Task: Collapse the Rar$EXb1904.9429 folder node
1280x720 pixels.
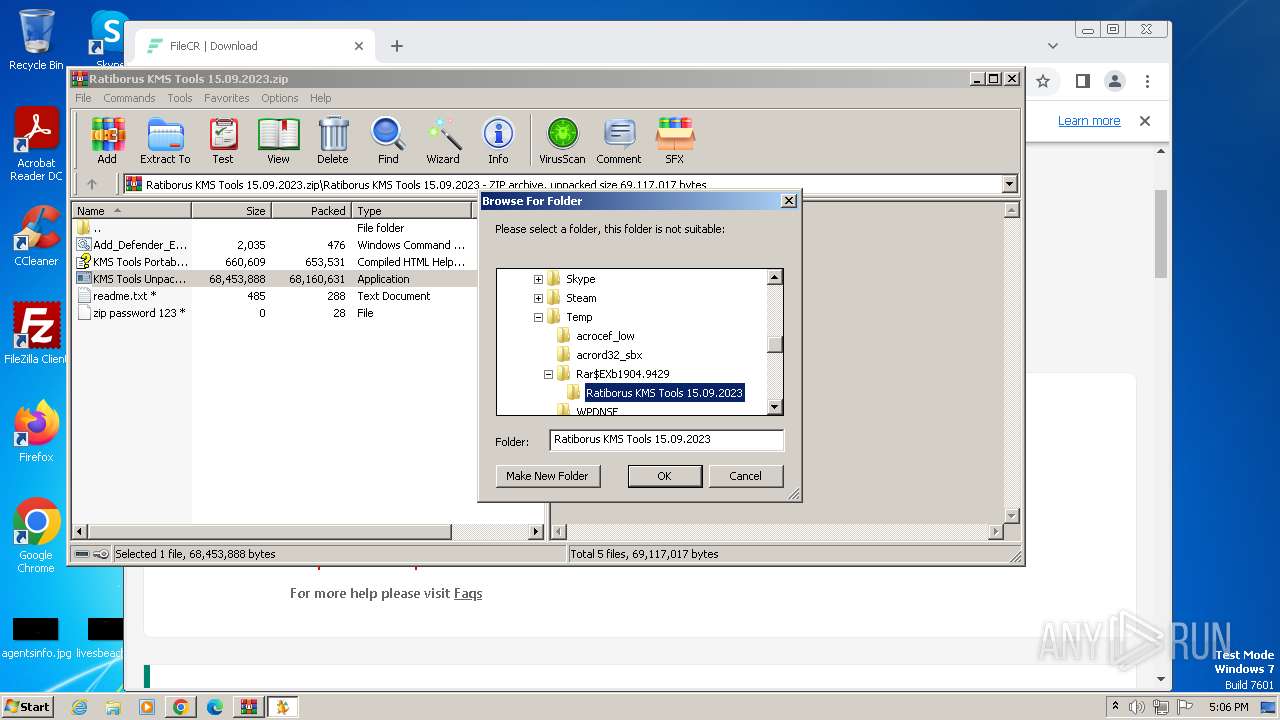Action: [548, 374]
